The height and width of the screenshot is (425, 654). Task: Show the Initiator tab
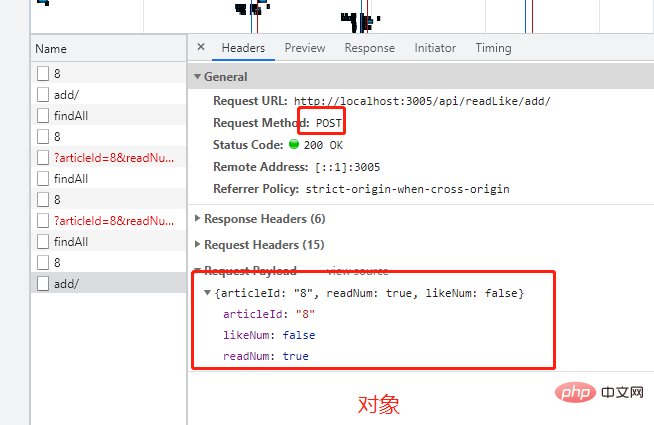(x=435, y=48)
